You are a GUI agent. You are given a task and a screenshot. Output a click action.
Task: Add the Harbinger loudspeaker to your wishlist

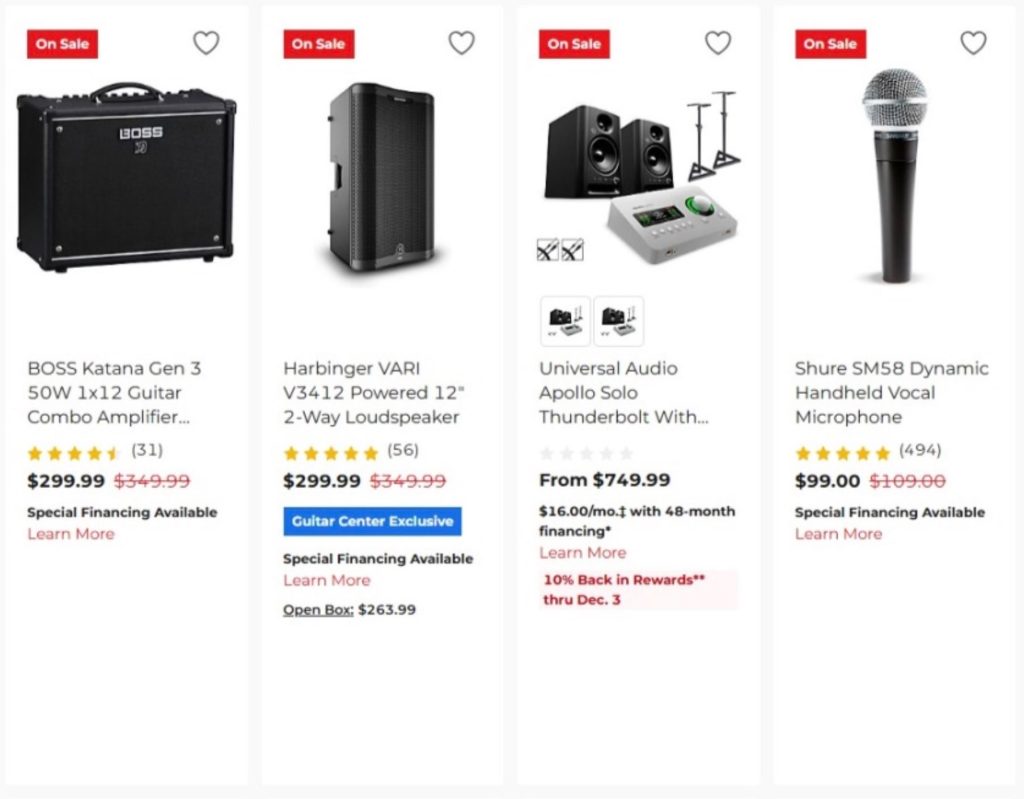462,43
